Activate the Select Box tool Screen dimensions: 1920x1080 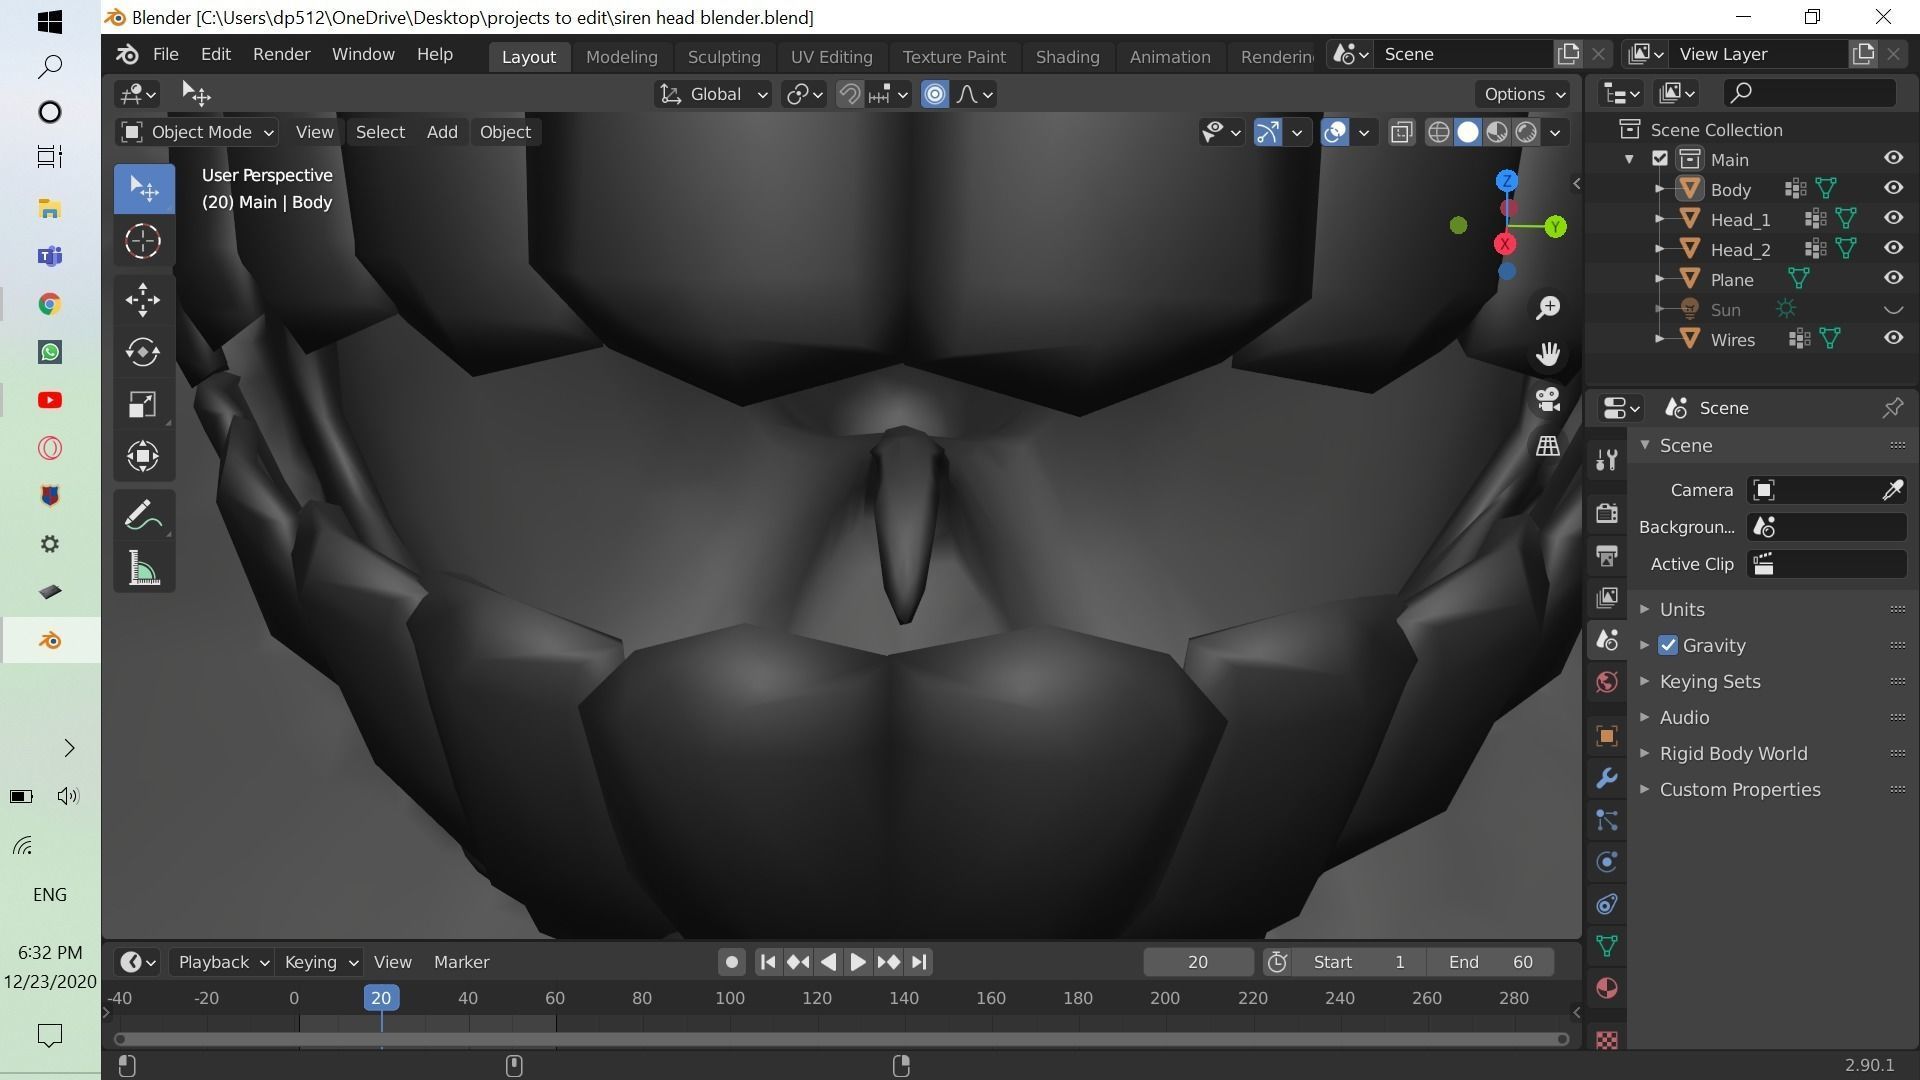(x=143, y=189)
